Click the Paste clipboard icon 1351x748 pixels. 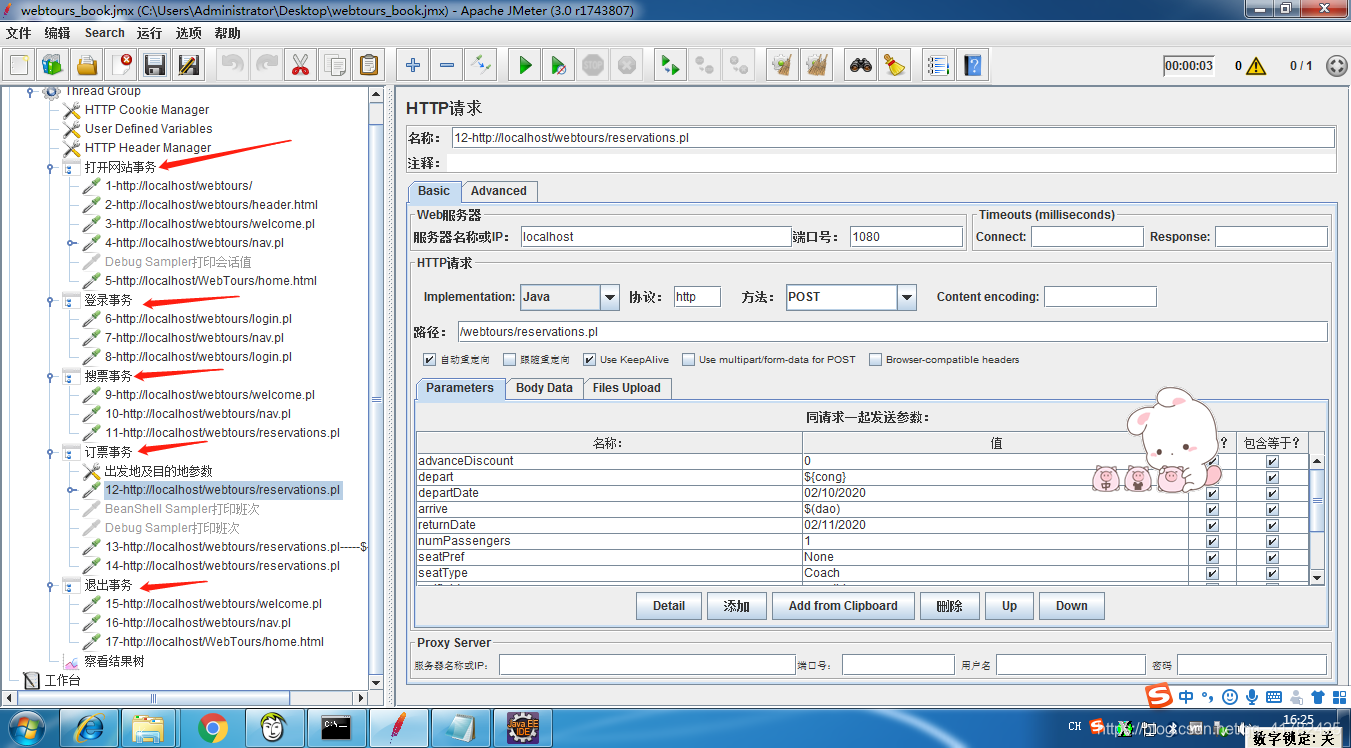[369, 66]
